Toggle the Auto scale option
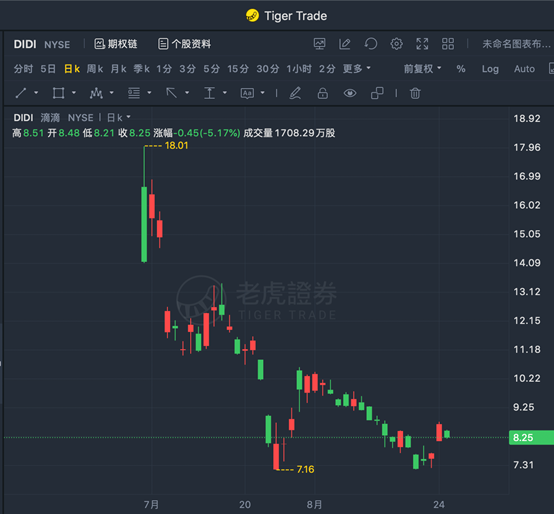This screenshot has height=514, width=554. 524,69
